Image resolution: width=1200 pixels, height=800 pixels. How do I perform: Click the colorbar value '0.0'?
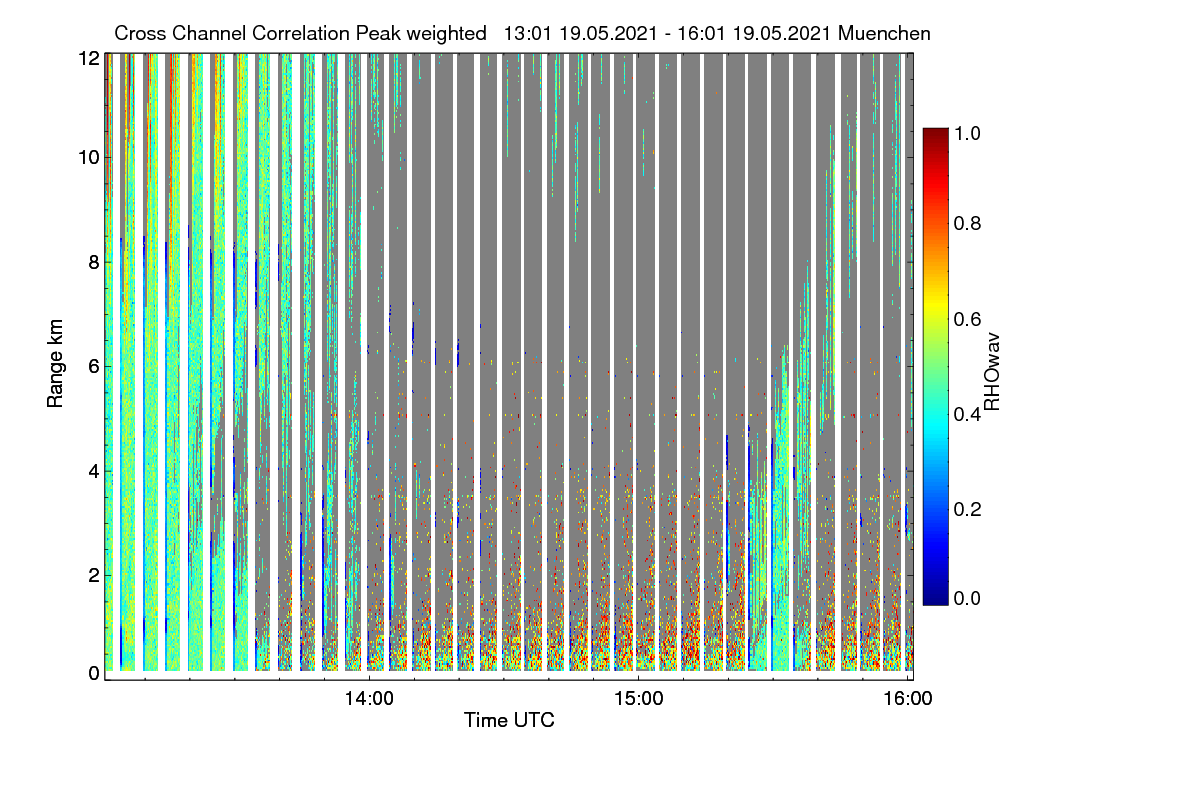pos(969,598)
